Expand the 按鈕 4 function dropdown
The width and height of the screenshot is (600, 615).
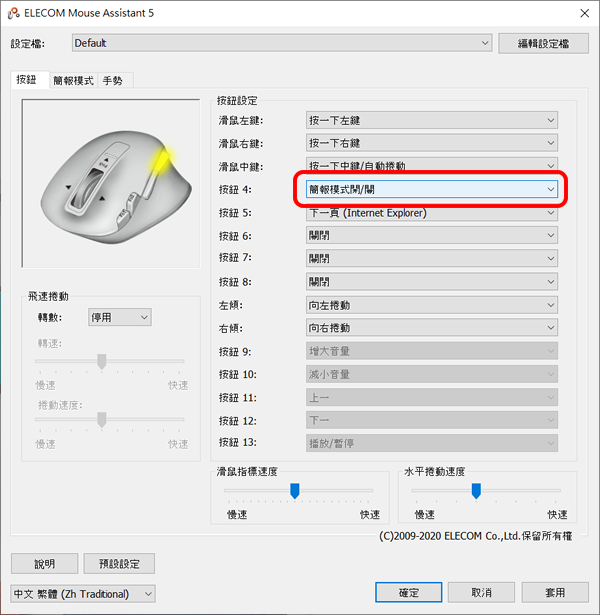click(432, 189)
